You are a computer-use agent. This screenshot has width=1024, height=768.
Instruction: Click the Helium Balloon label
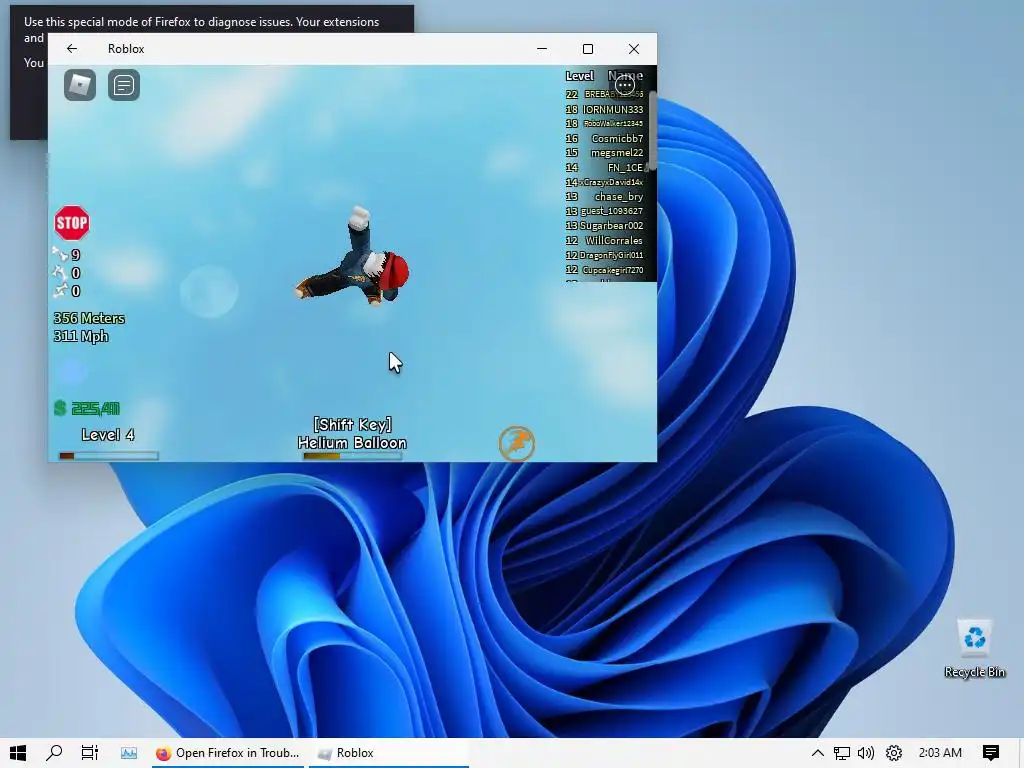pos(352,443)
